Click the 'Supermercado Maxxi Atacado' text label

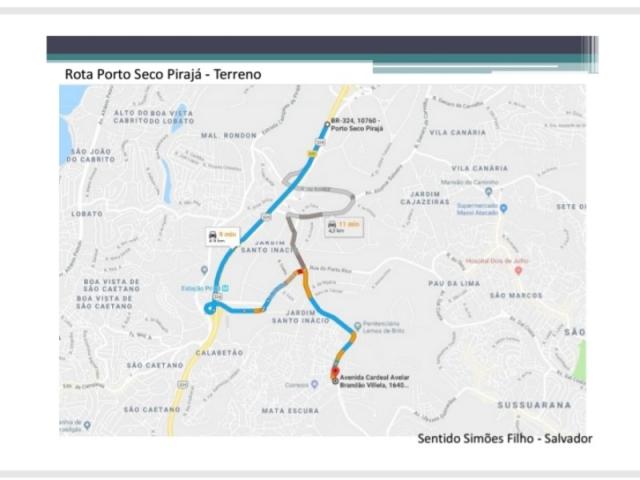pos(477,209)
